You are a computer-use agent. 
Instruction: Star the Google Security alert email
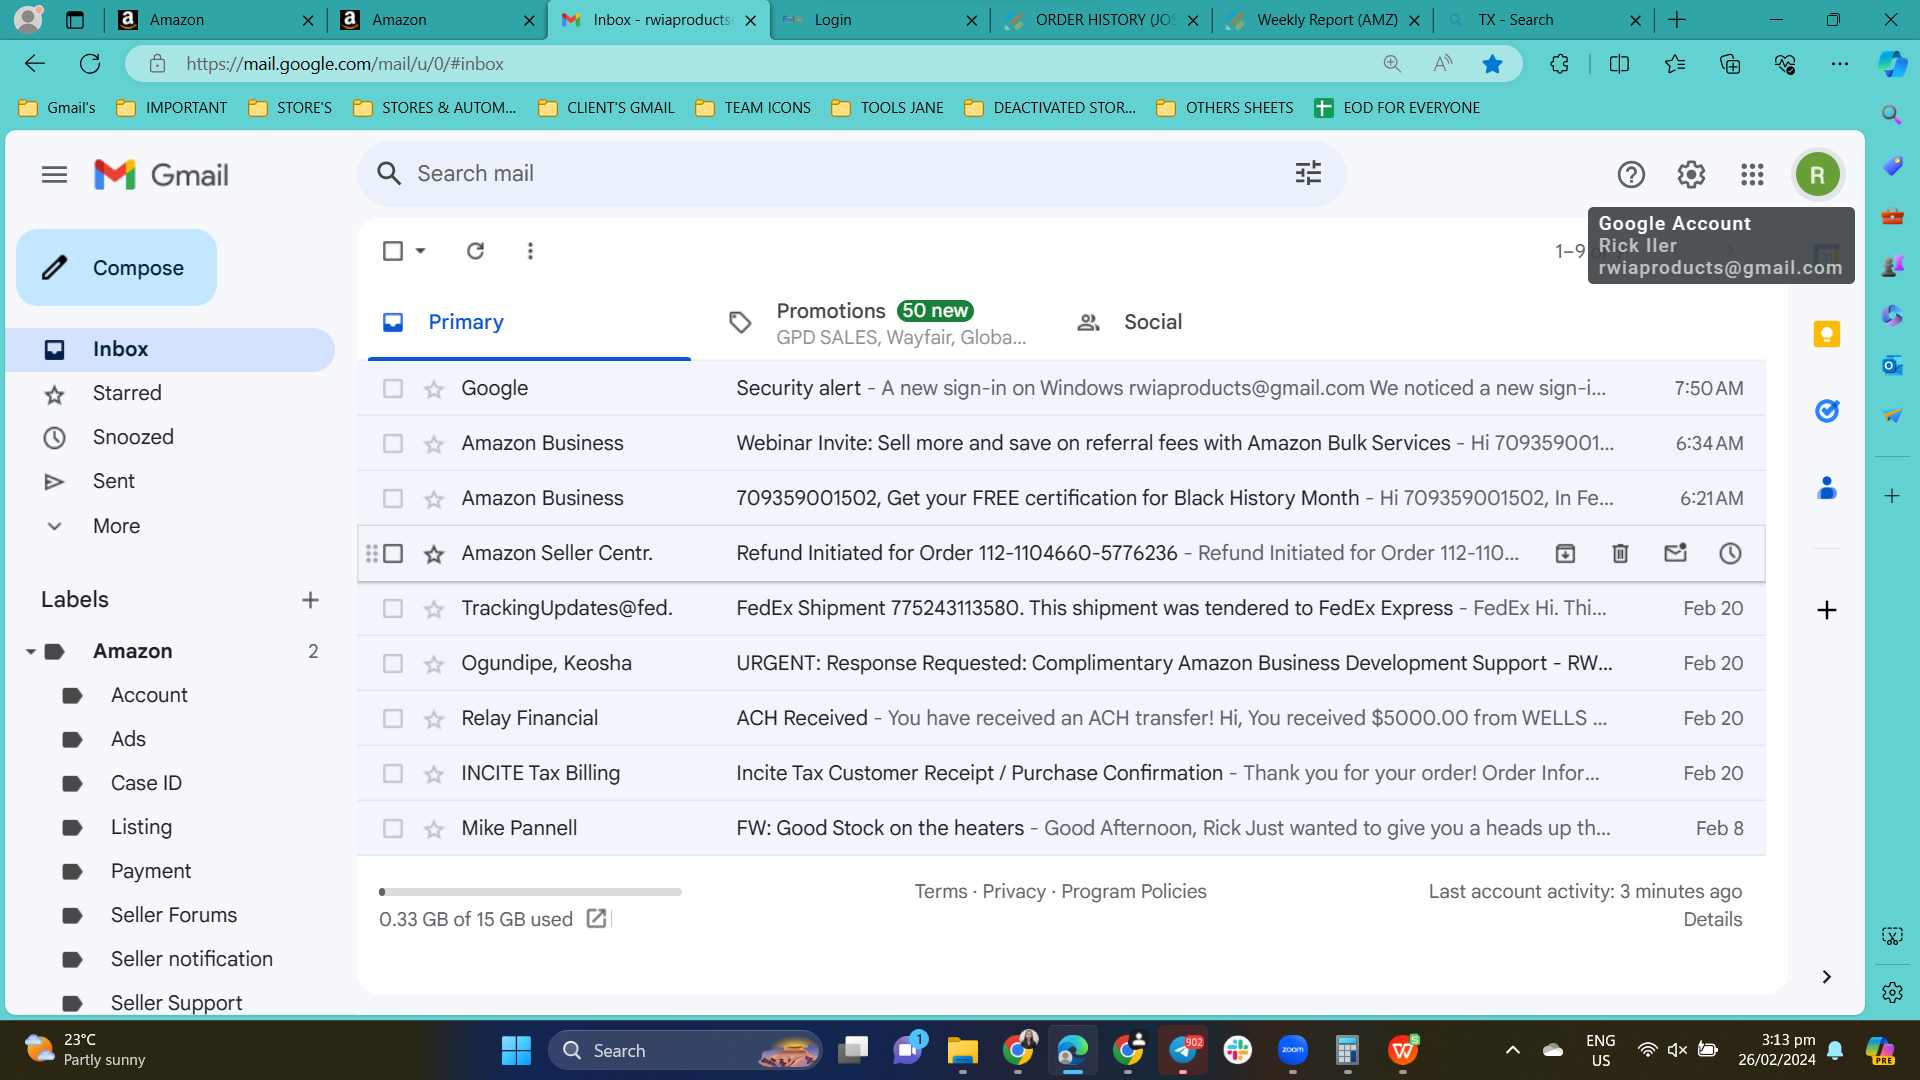[433, 389]
